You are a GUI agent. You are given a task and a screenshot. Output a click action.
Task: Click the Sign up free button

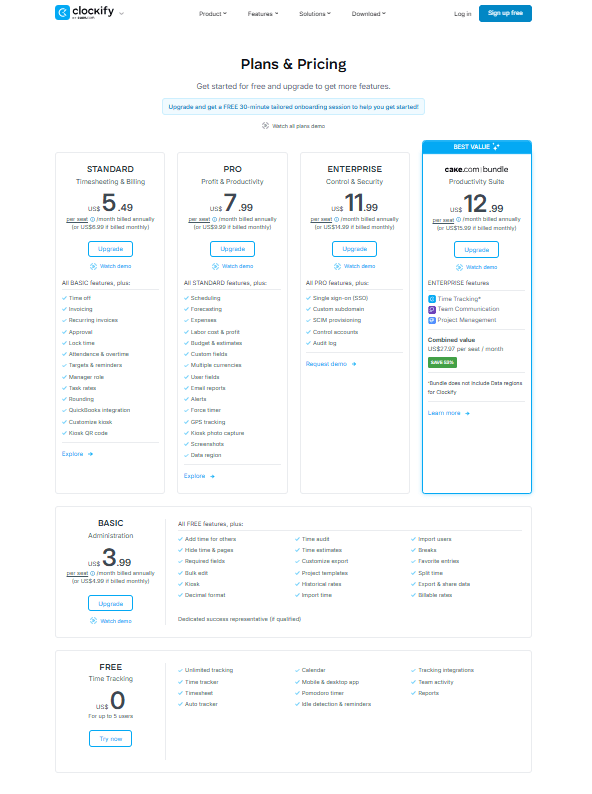tap(505, 13)
